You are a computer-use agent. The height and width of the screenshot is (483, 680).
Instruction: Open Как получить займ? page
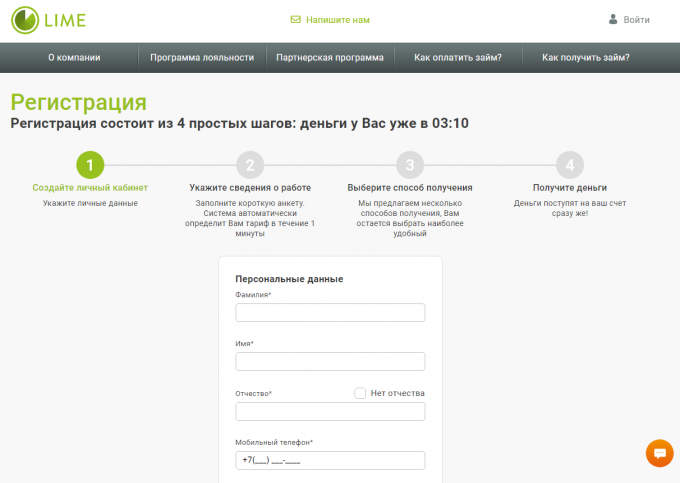[x=586, y=58]
